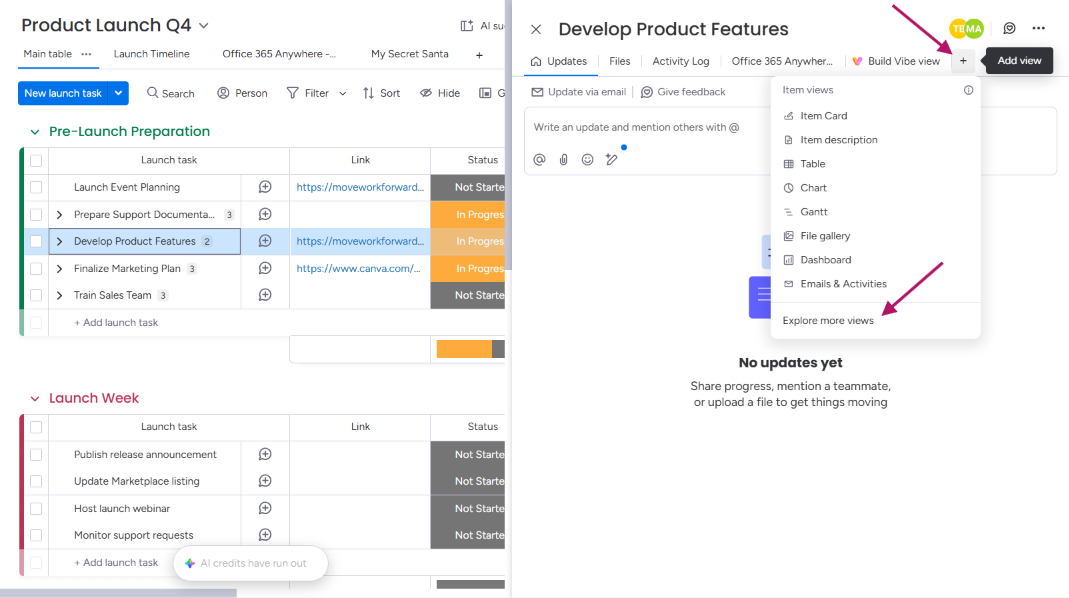The height and width of the screenshot is (598, 1069).
Task: Click the Search tool in board toolbar
Action: pos(170,93)
